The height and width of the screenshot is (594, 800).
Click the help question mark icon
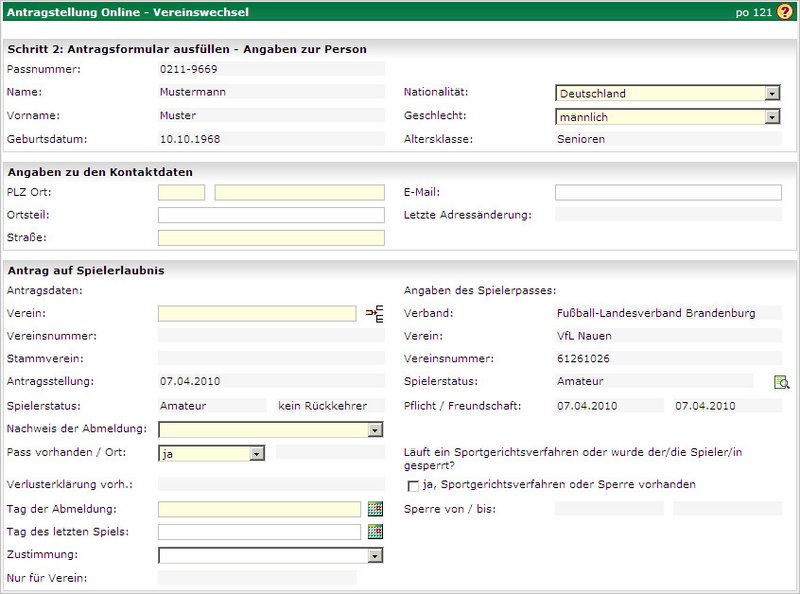click(784, 12)
